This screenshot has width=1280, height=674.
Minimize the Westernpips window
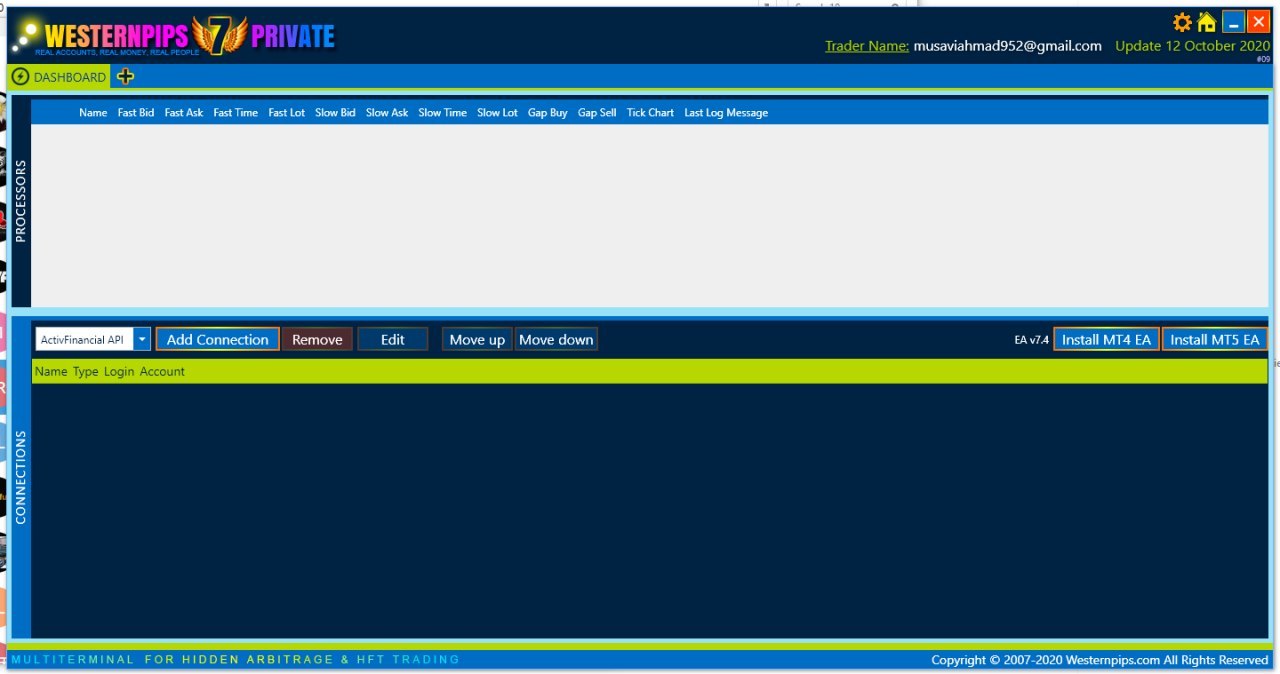[x=1233, y=22]
